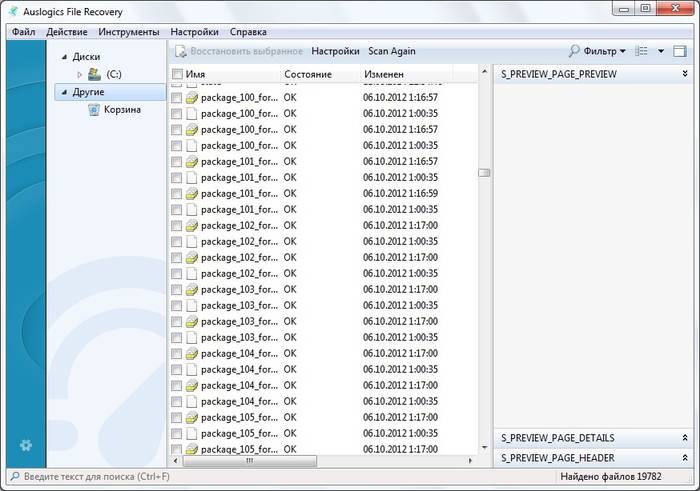
Task: Click the Фильтр magnifier icon
Action: click(575, 51)
